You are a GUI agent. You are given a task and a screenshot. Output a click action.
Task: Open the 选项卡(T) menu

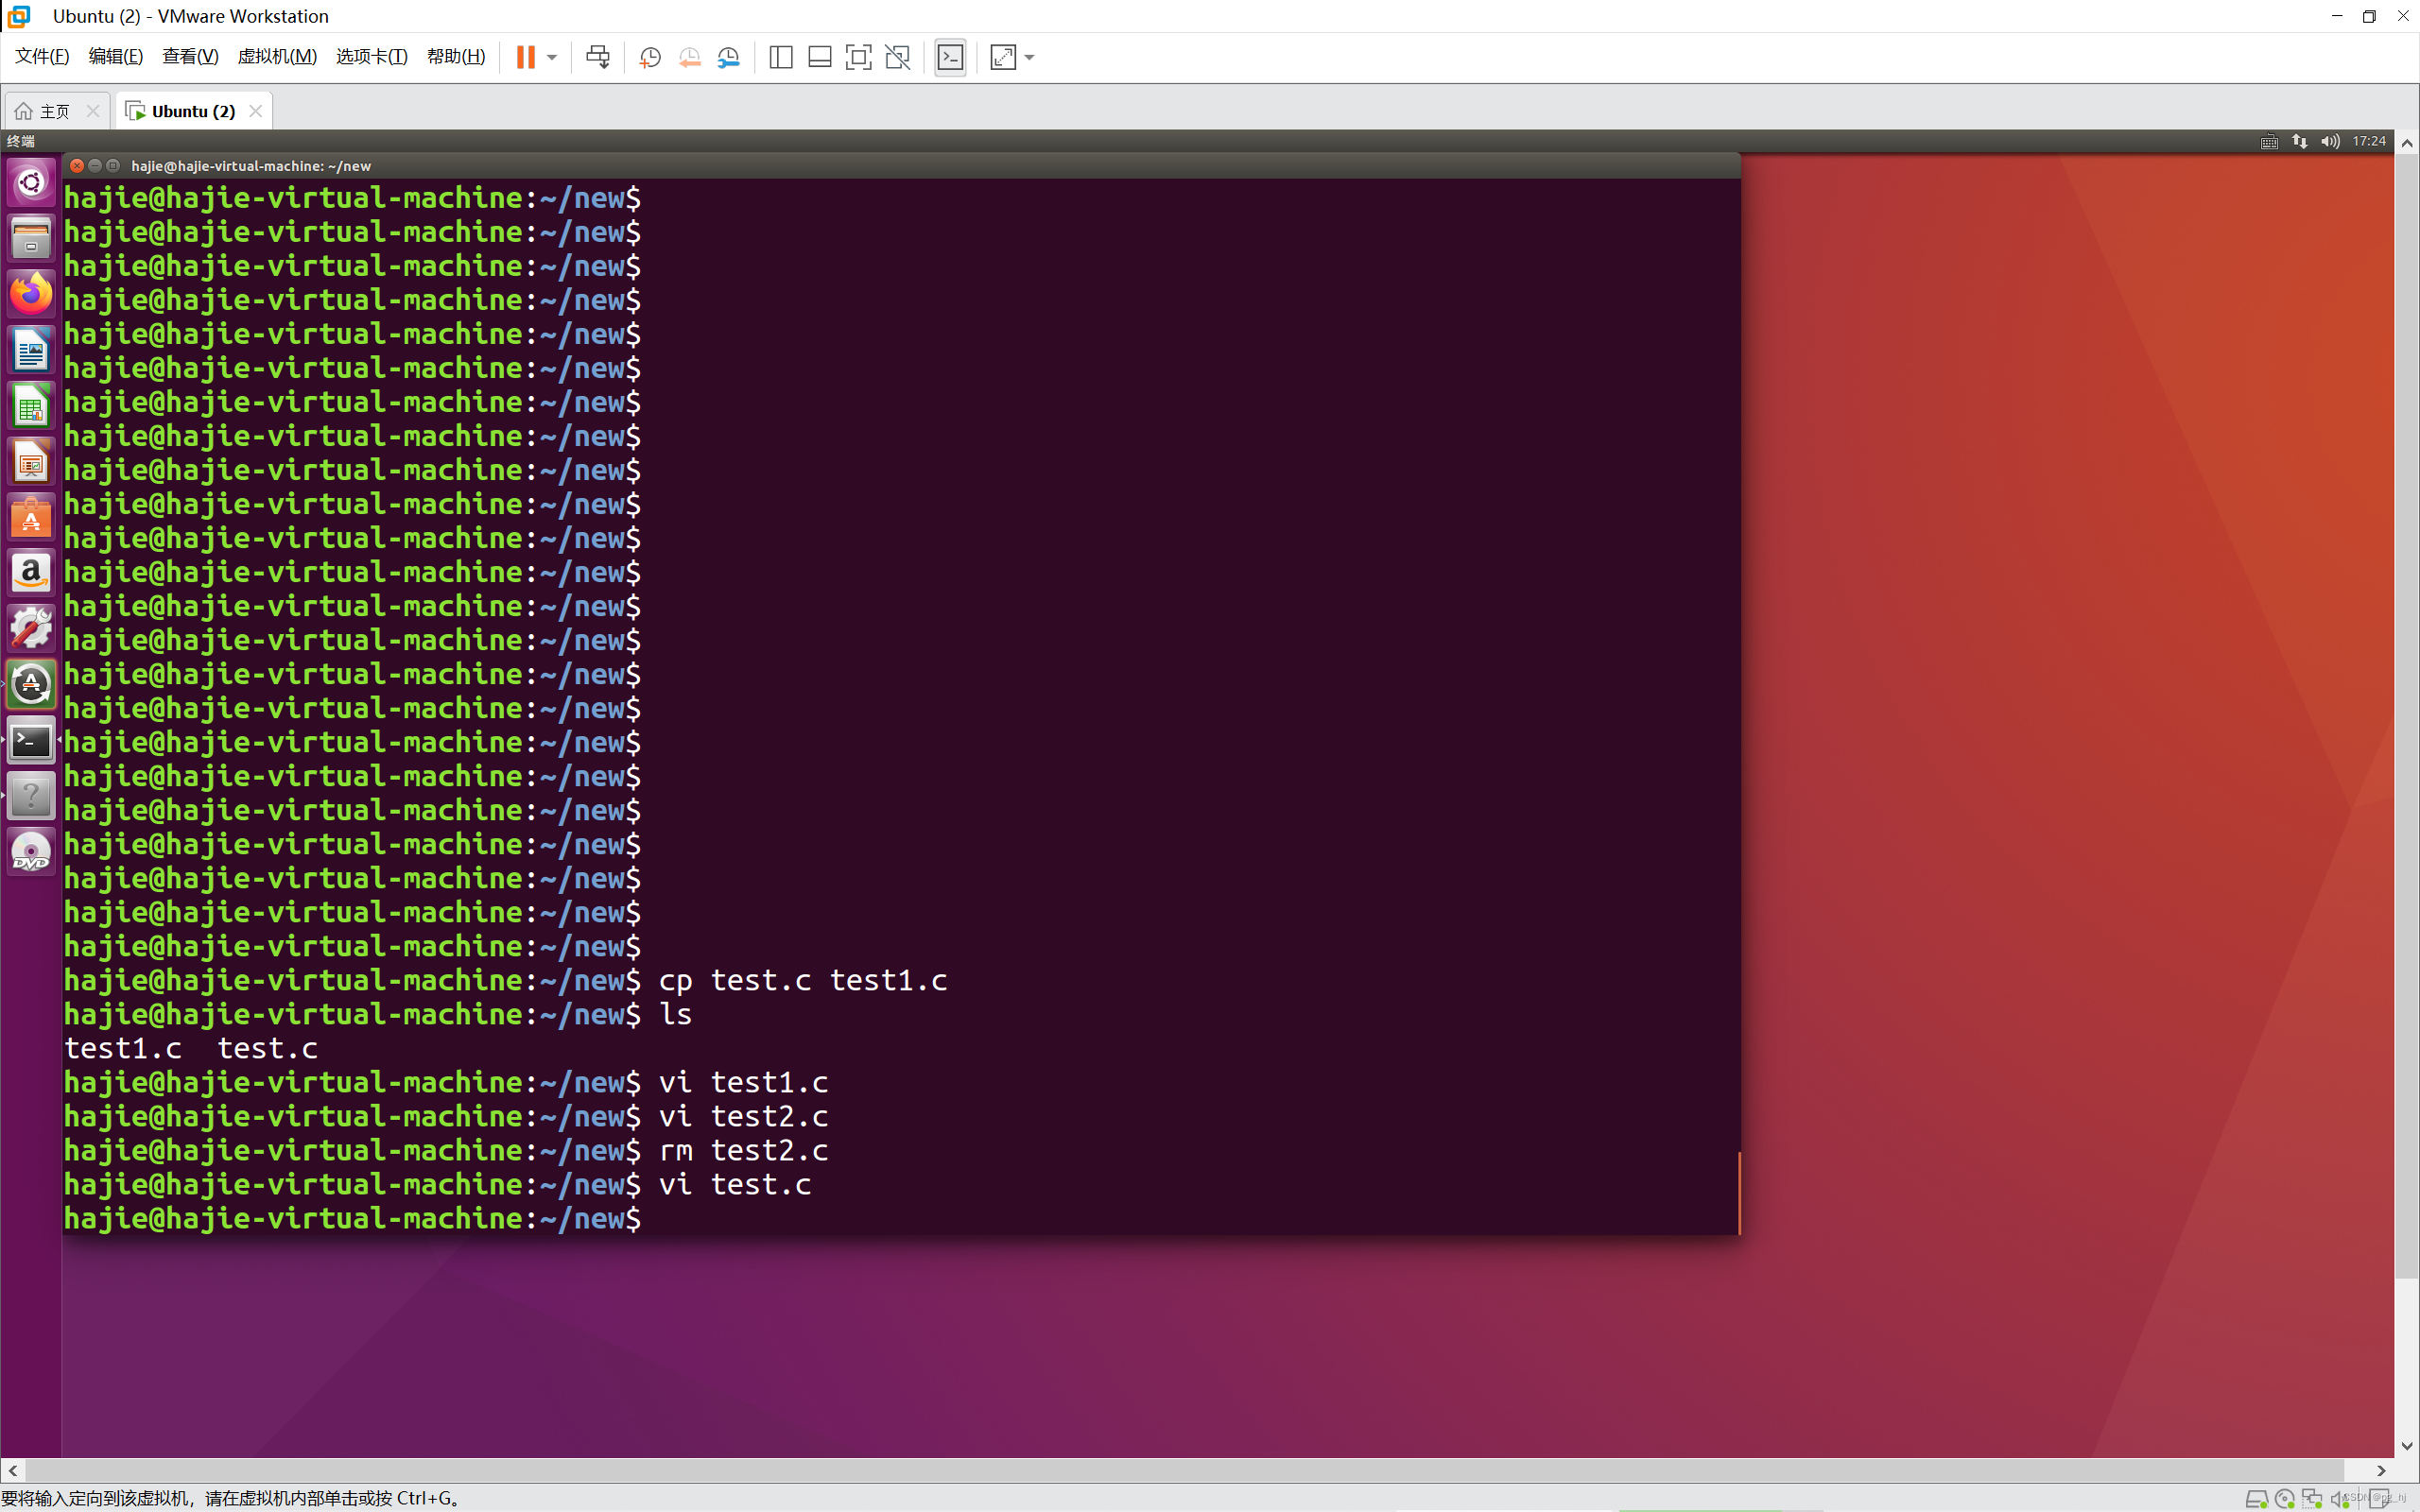[372, 56]
